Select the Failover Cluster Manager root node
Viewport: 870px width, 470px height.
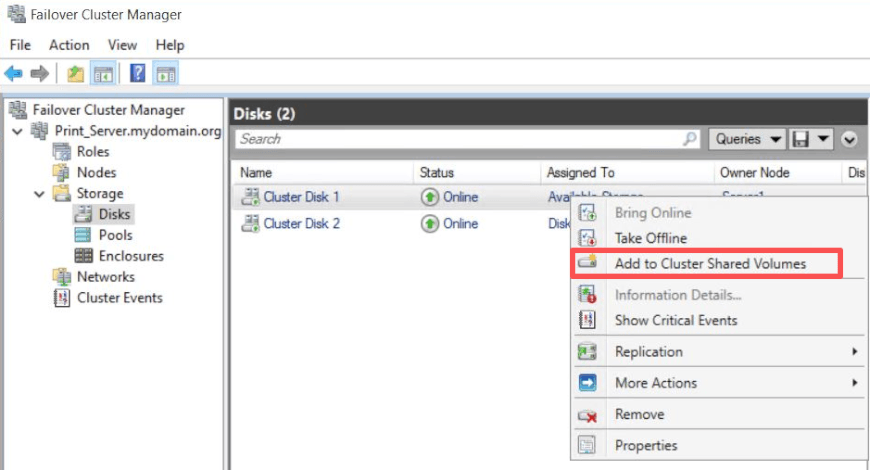point(108,110)
